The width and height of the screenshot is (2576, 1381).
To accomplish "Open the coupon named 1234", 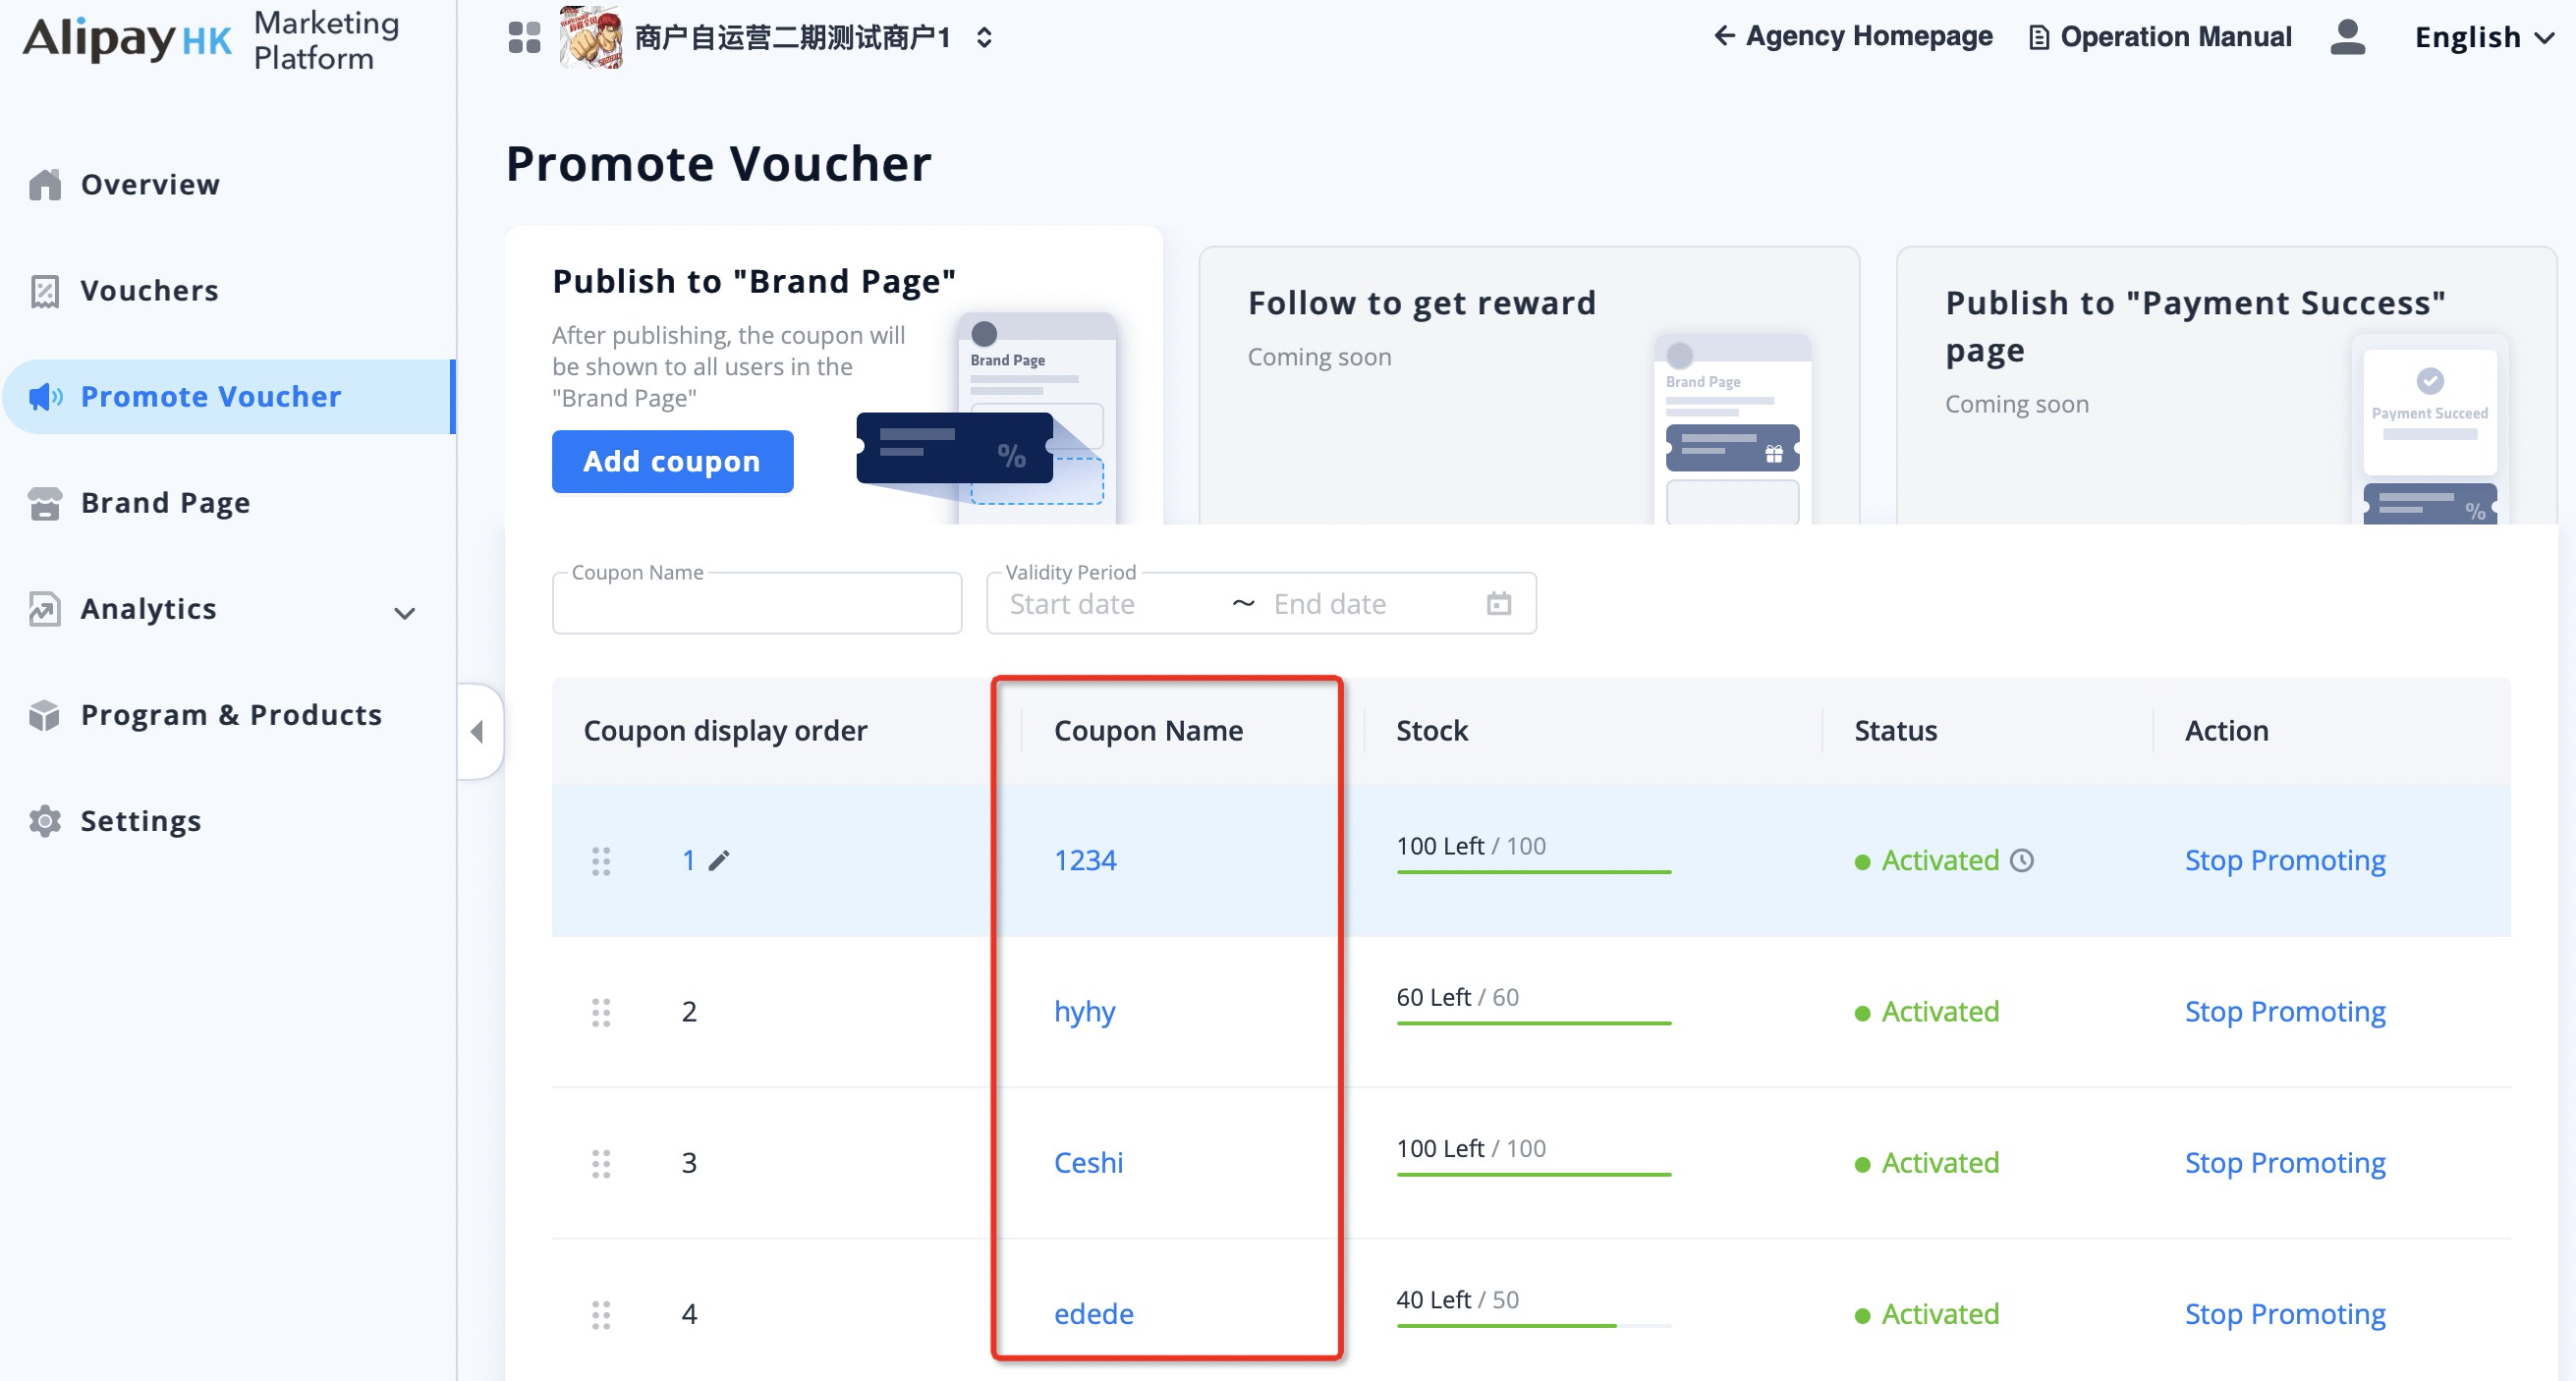I will click(1085, 860).
